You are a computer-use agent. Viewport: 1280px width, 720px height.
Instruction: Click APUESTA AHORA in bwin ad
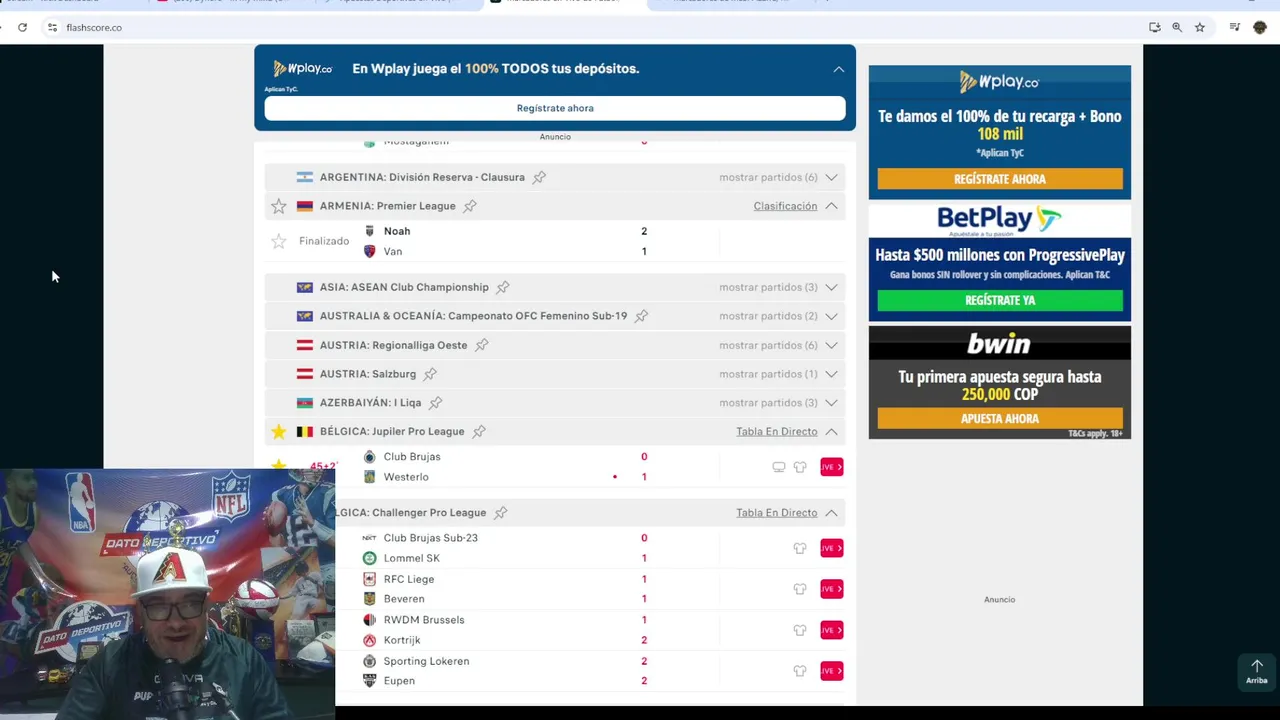pos(1000,419)
